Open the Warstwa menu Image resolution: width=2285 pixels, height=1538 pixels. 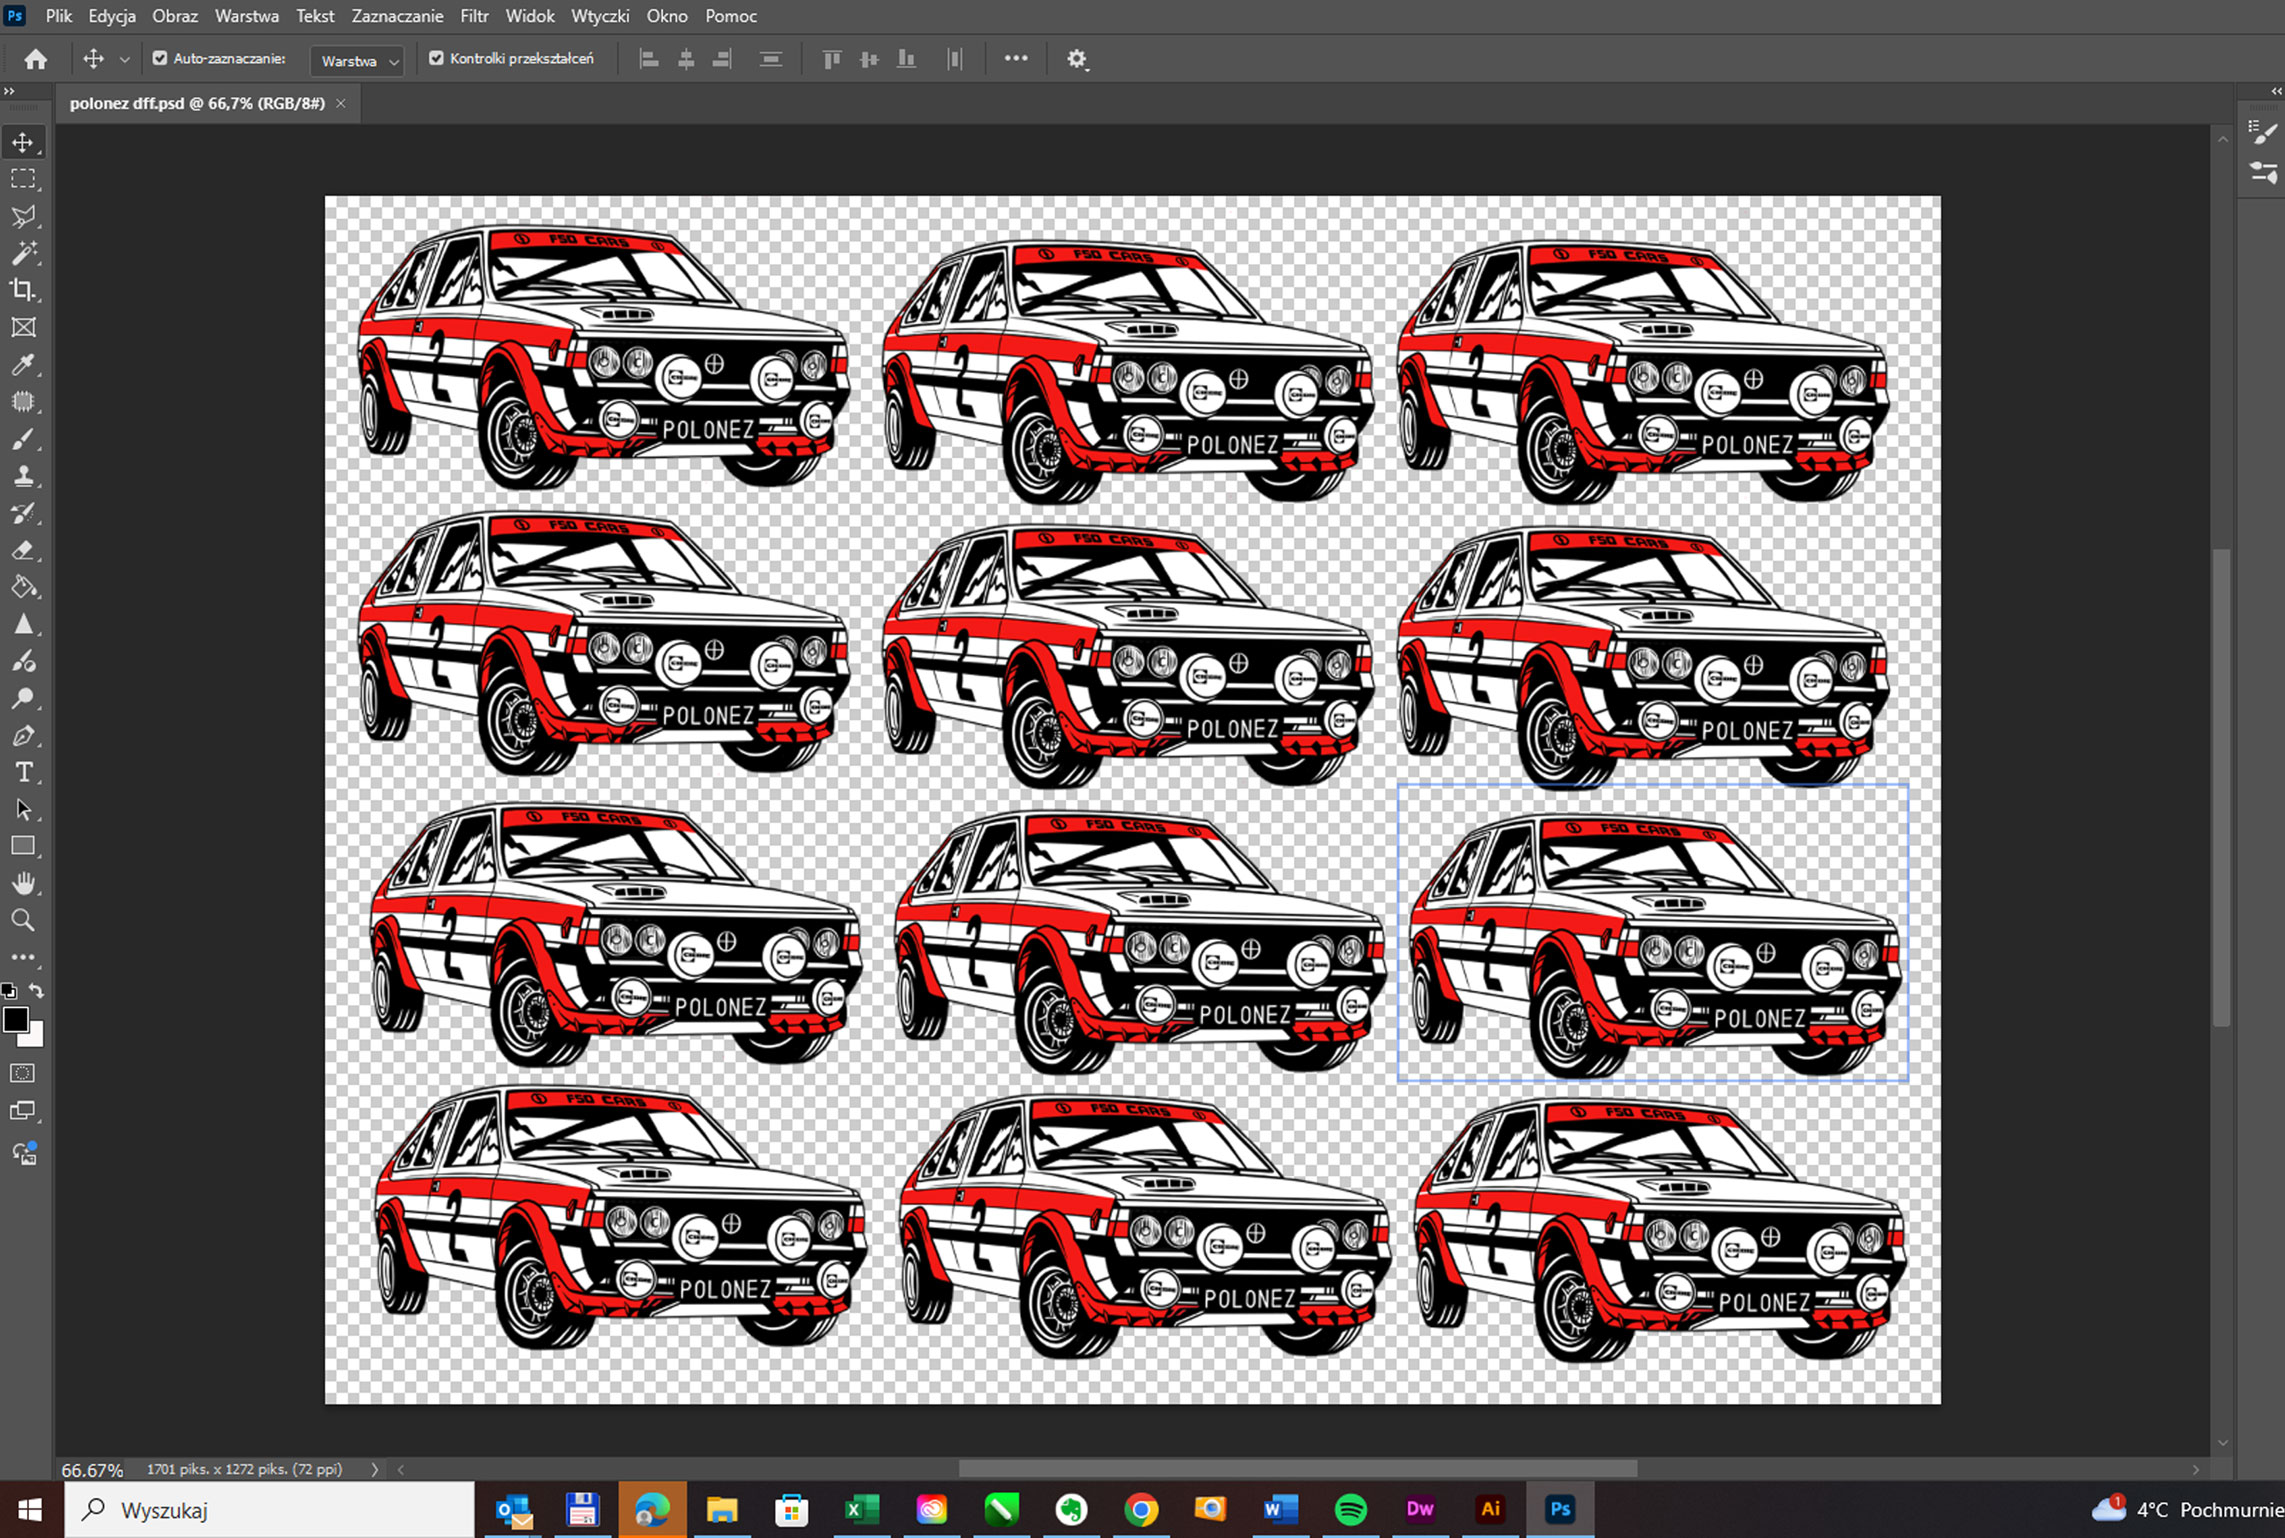point(247,16)
